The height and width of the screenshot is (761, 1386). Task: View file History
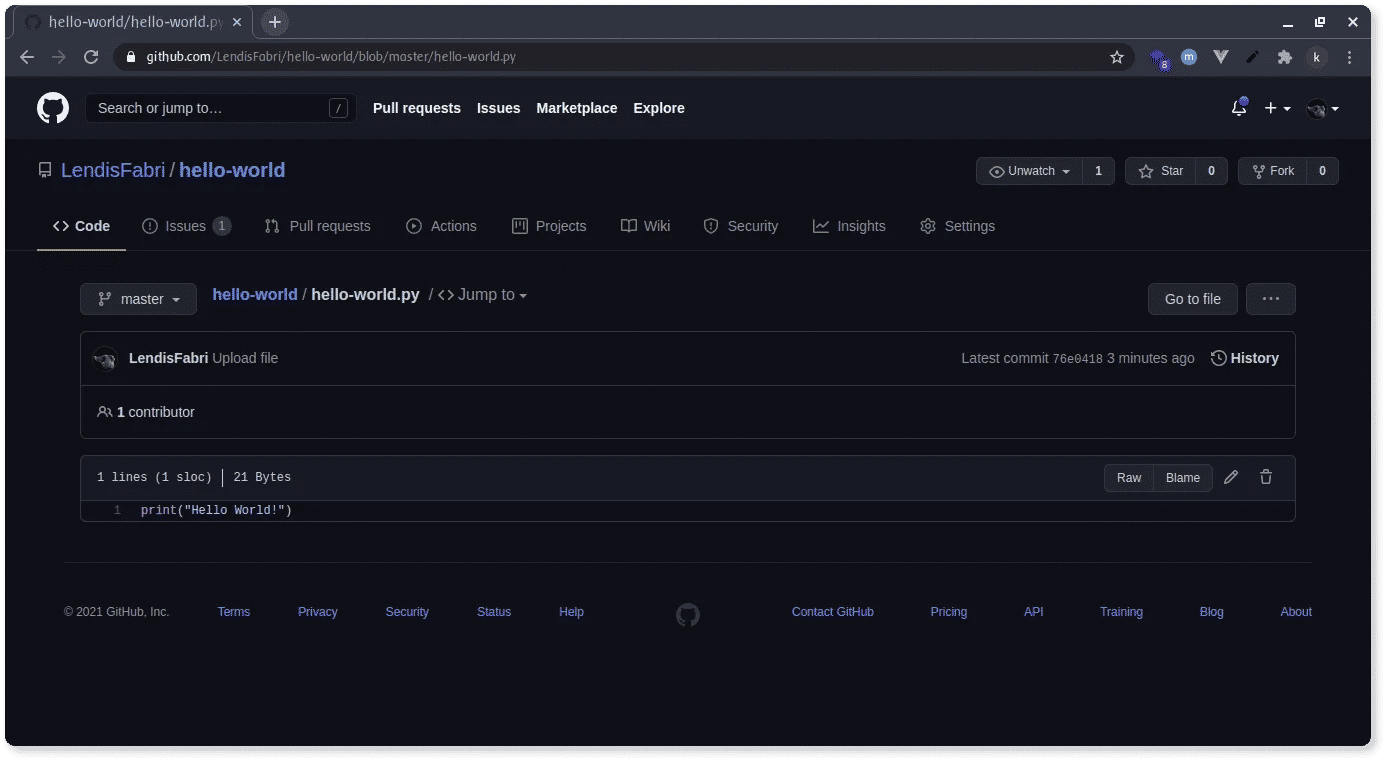(x=1244, y=358)
